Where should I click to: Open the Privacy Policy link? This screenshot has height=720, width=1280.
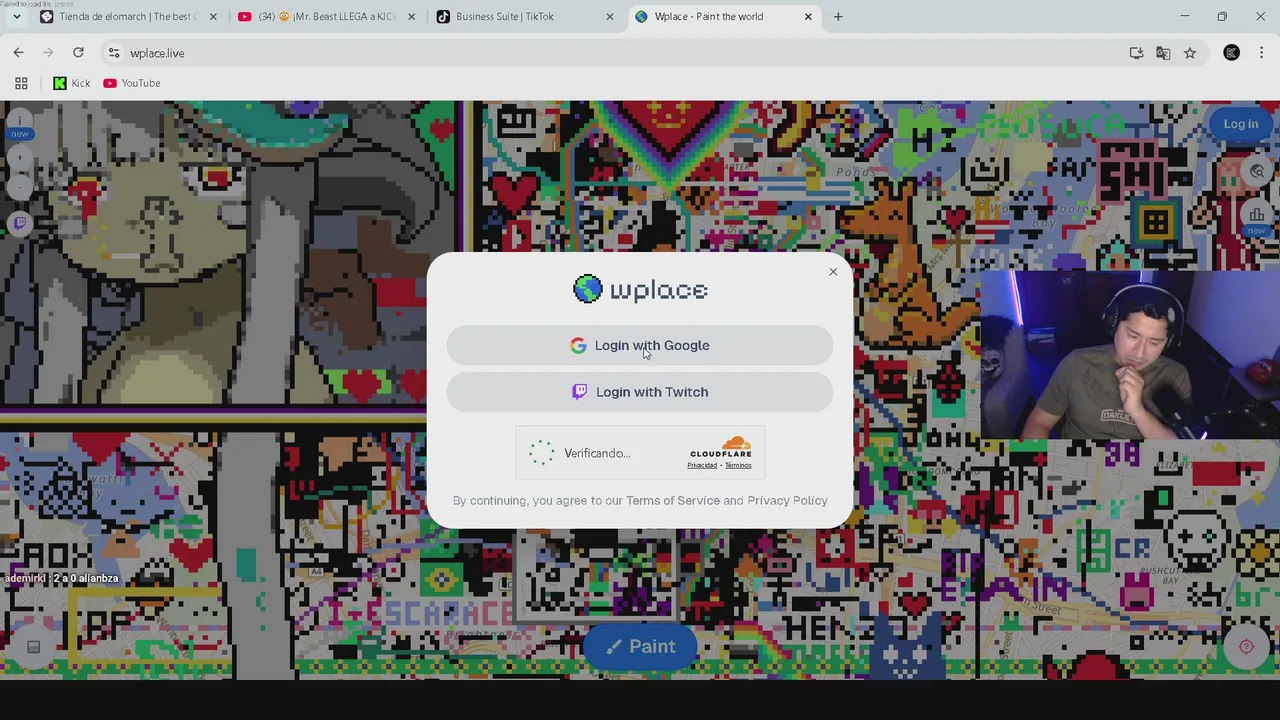click(x=787, y=500)
